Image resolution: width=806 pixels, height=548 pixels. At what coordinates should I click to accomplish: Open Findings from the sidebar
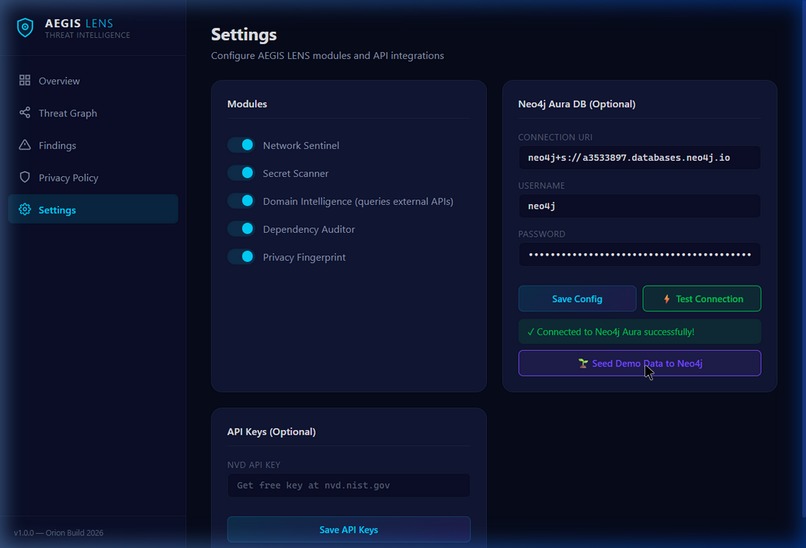click(93, 145)
